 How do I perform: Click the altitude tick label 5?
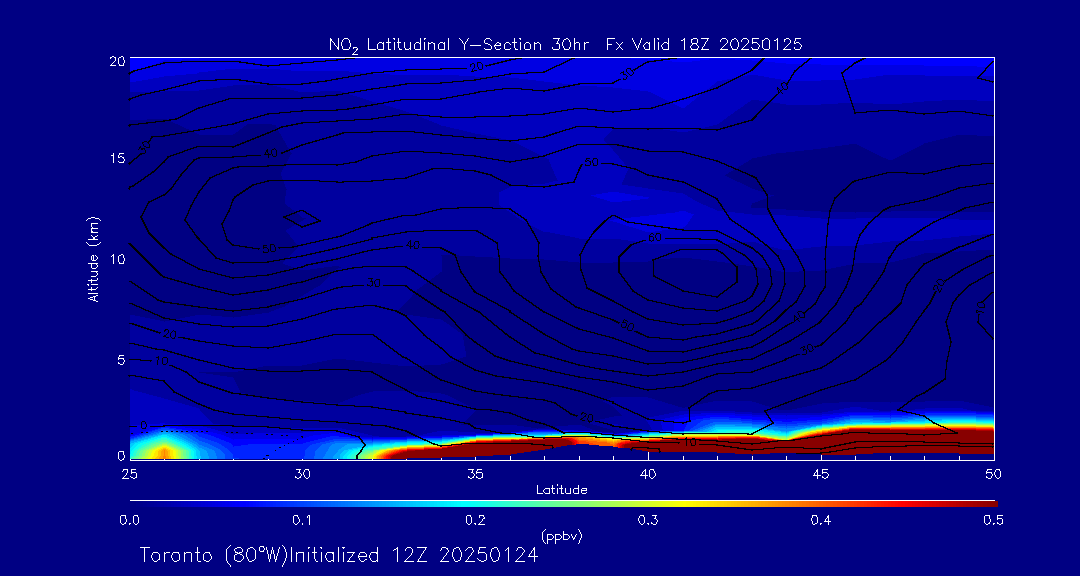coord(118,359)
